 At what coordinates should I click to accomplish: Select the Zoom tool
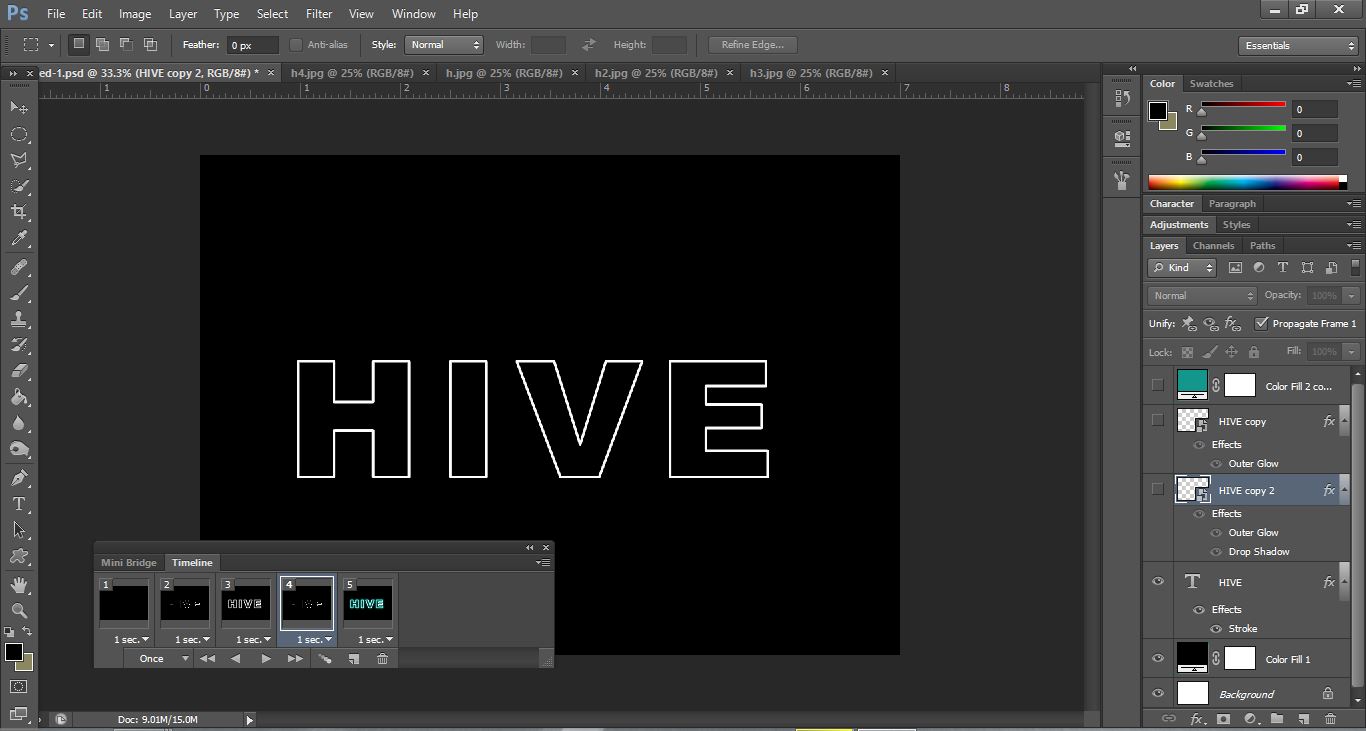19,610
